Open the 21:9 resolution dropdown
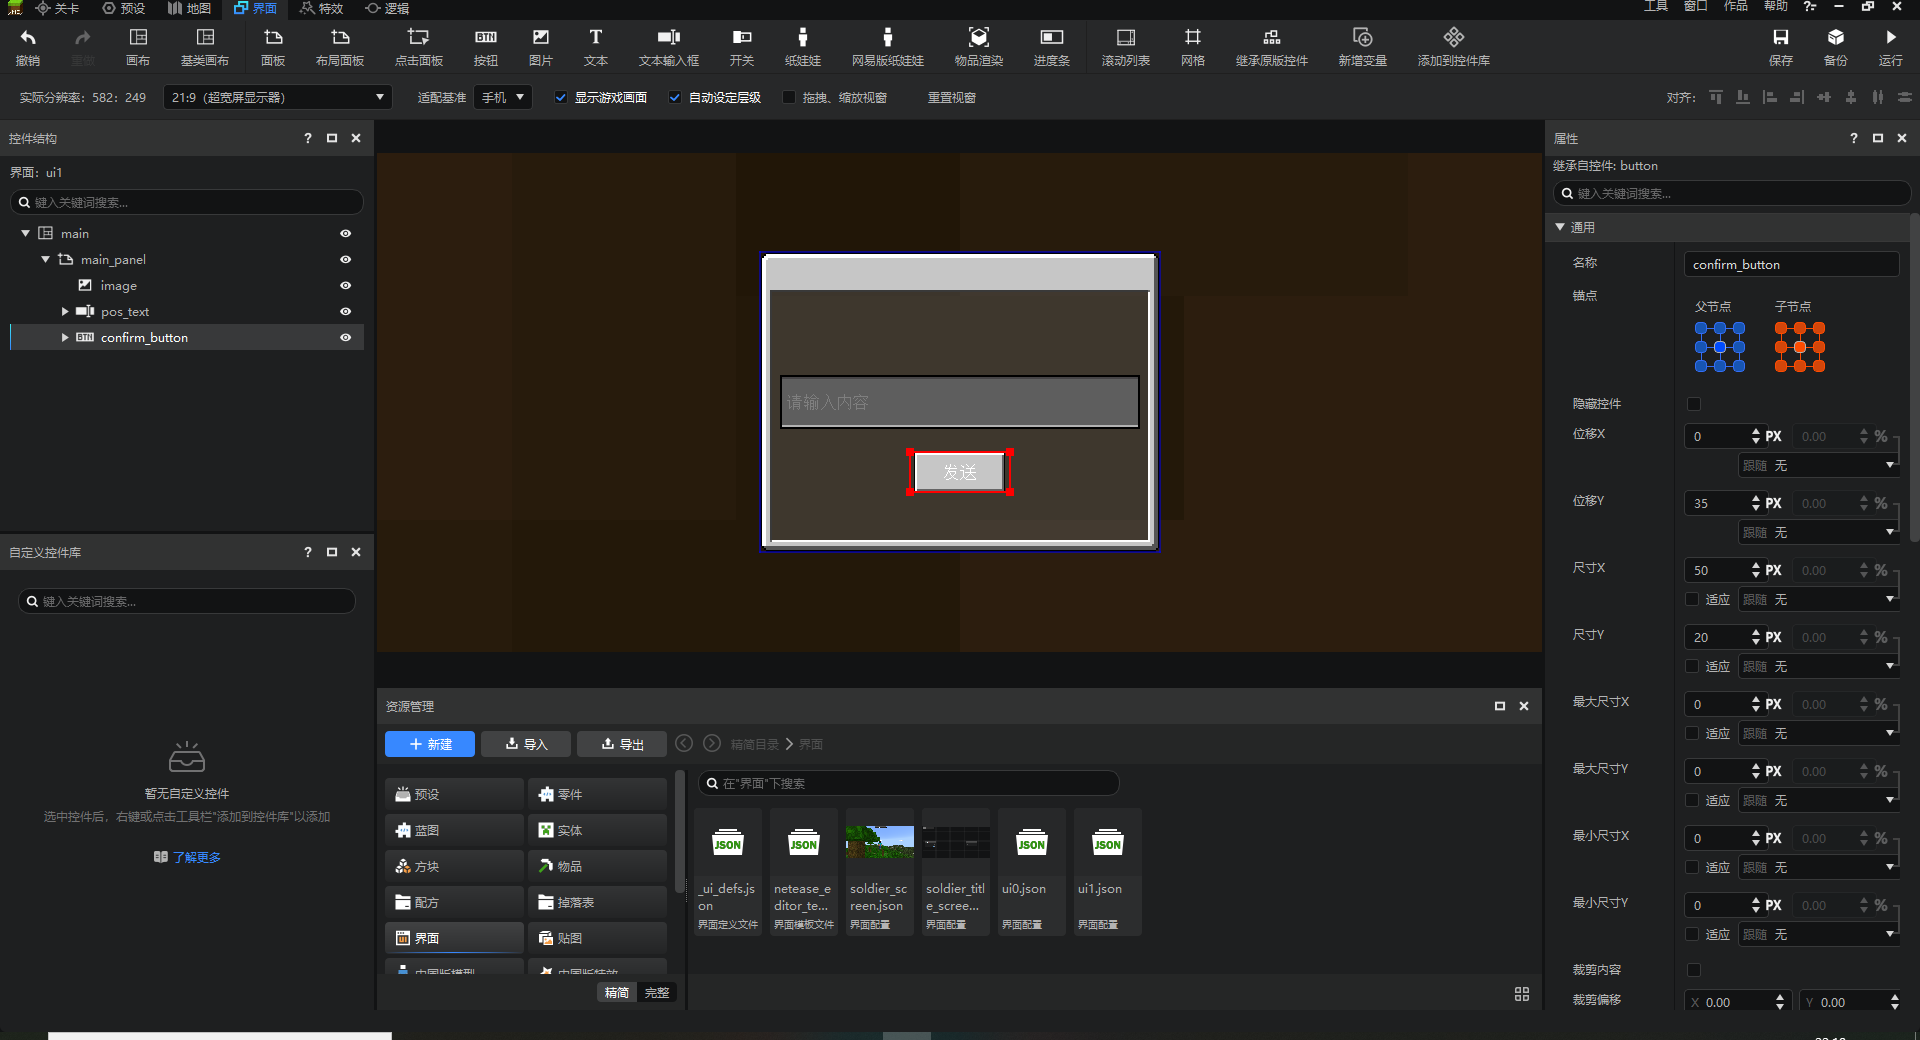This screenshot has width=1920, height=1040. point(277,98)
